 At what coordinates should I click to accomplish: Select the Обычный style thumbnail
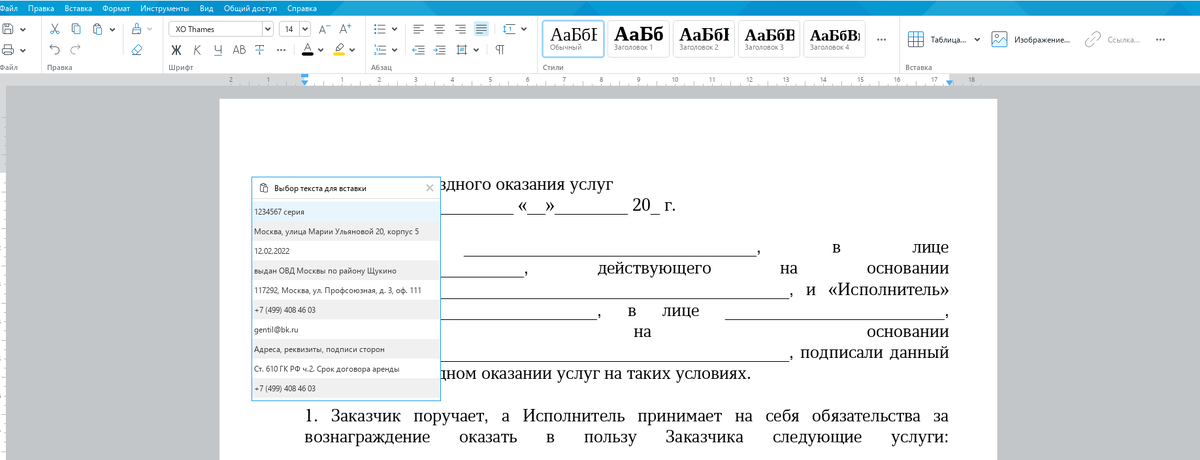pos(573,39)
